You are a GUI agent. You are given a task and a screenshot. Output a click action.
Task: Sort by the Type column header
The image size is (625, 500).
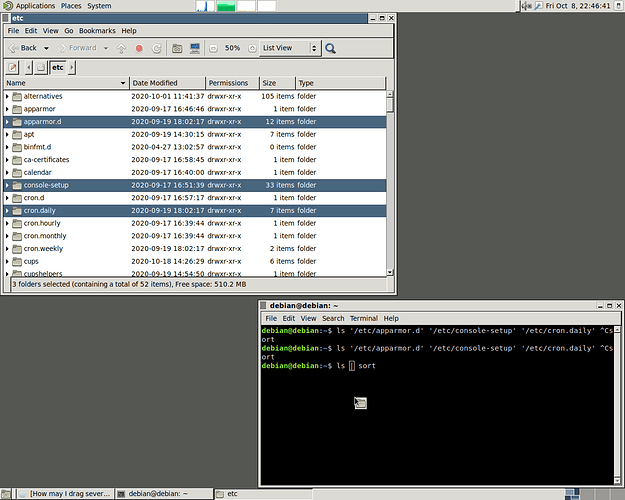coord(341,83)
